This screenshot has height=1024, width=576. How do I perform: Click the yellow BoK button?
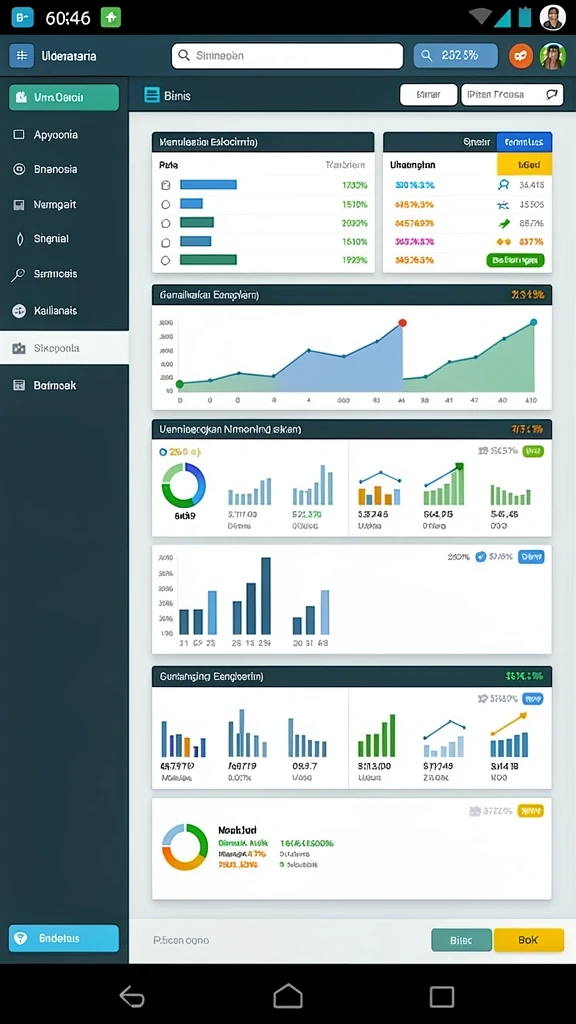point(528,940)
